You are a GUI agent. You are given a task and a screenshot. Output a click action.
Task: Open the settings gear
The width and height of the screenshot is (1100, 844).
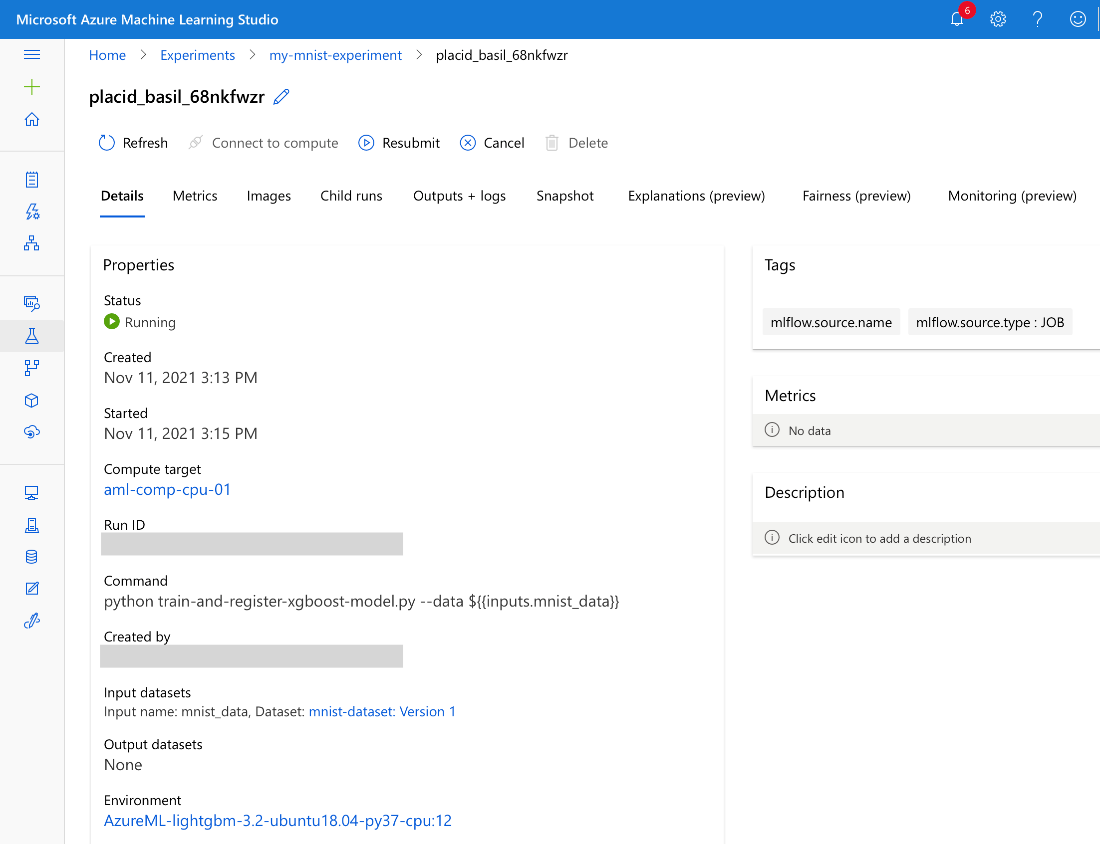pyautogui.click(x=998, y=19)
